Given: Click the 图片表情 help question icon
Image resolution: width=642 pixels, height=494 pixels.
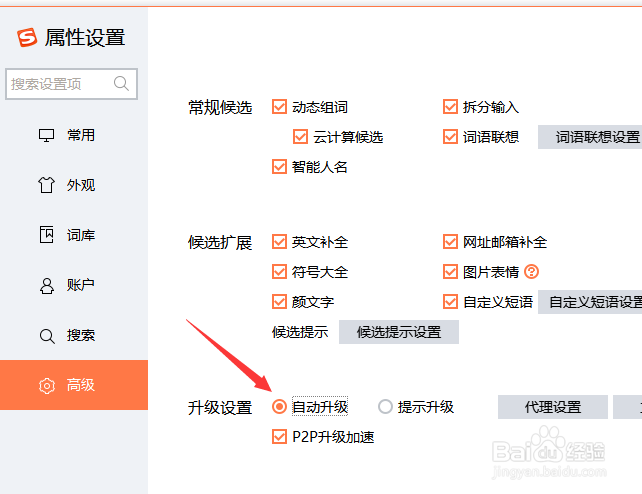Looking at the screenshot, I should pyautogui.click(x=532, y=271).
